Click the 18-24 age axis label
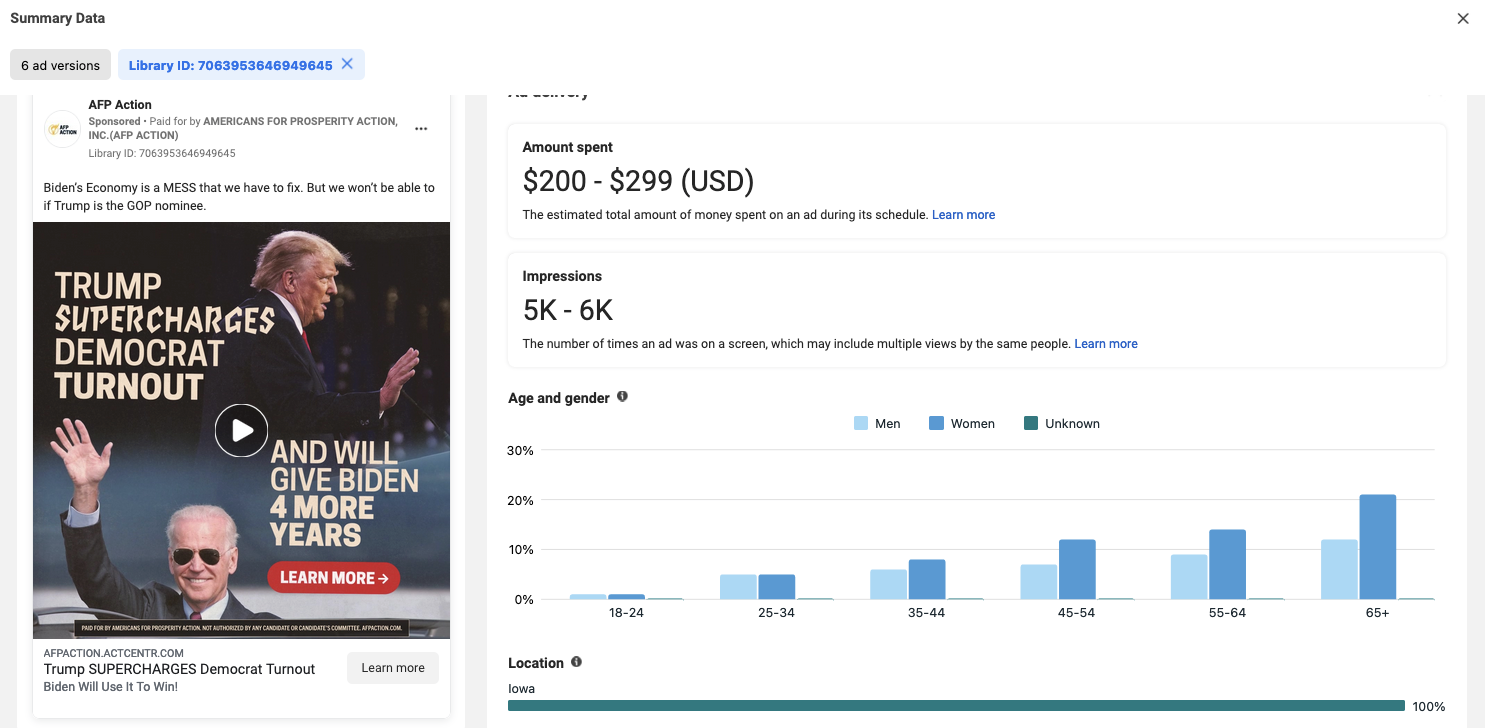This screenshot has width=1485, height=728. [x=626, y=612]
